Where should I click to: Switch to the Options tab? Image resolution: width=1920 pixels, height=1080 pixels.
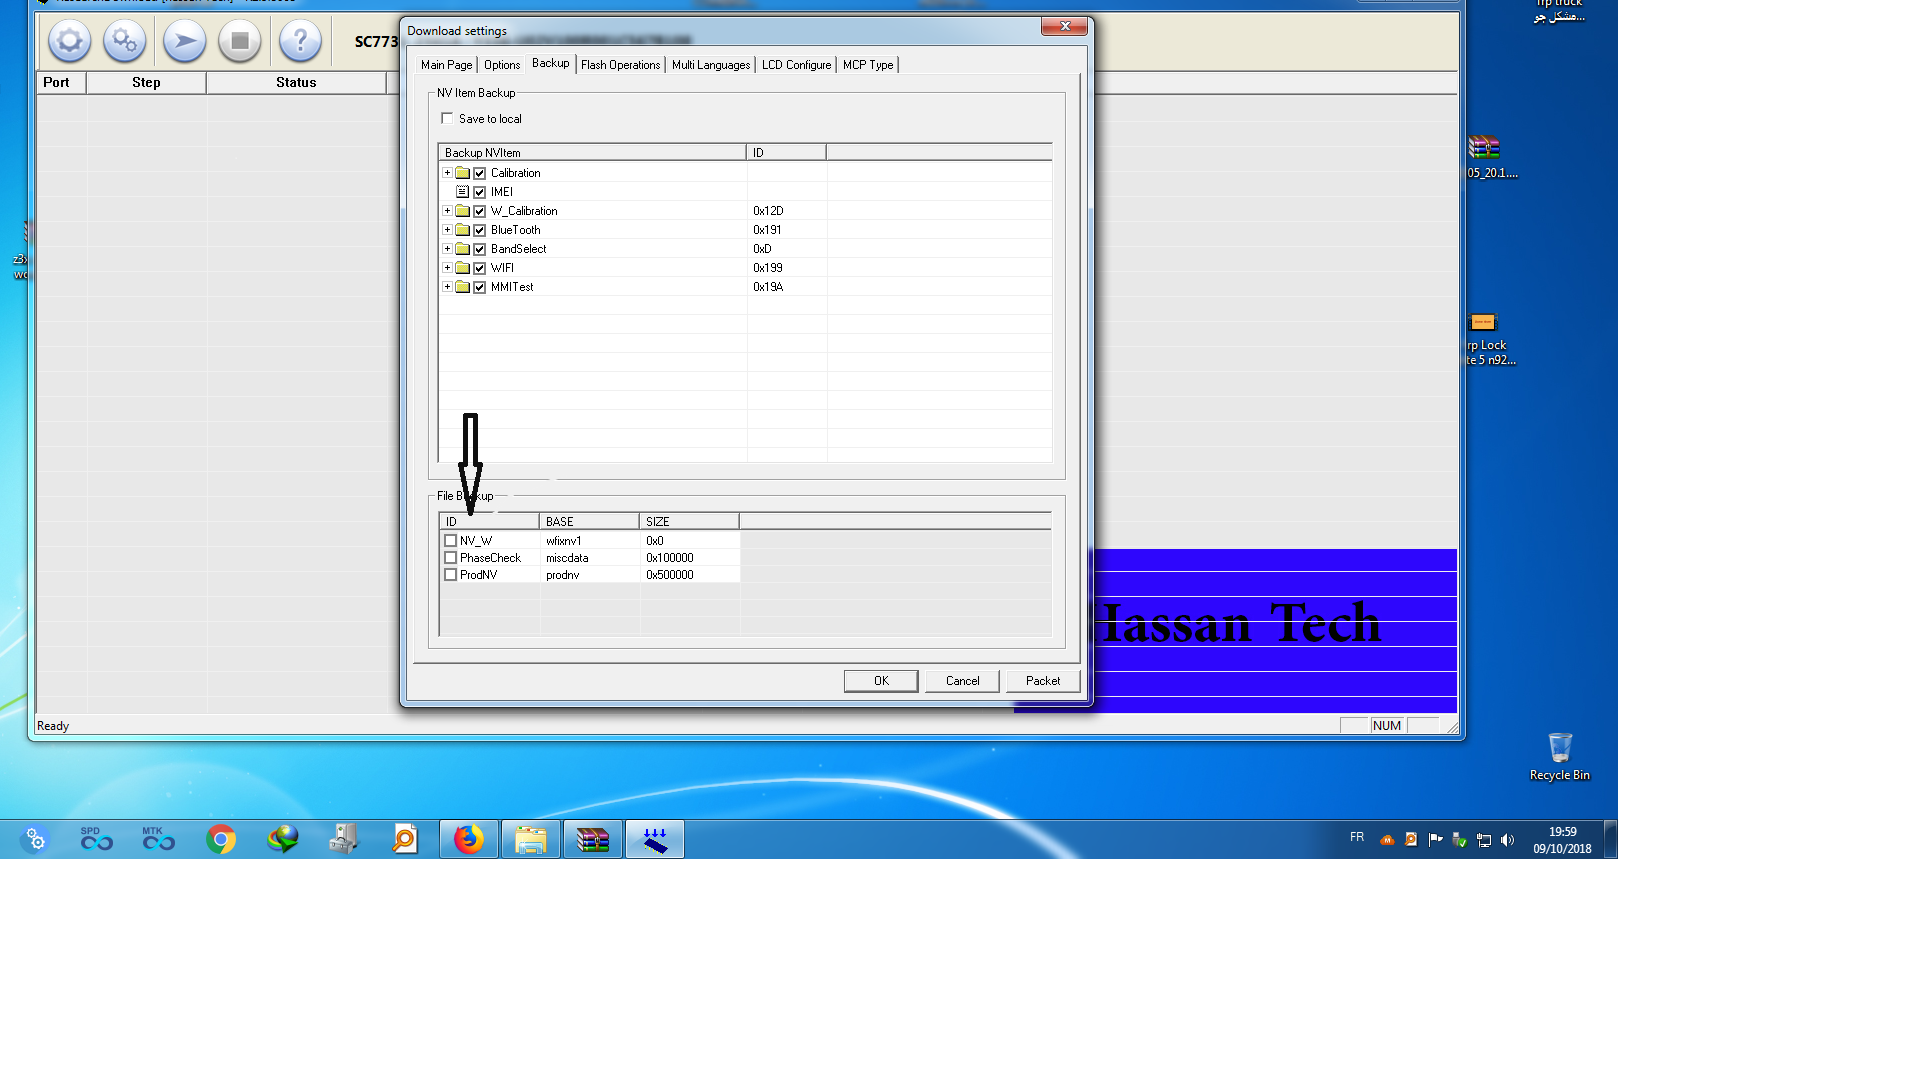(502, 65)
